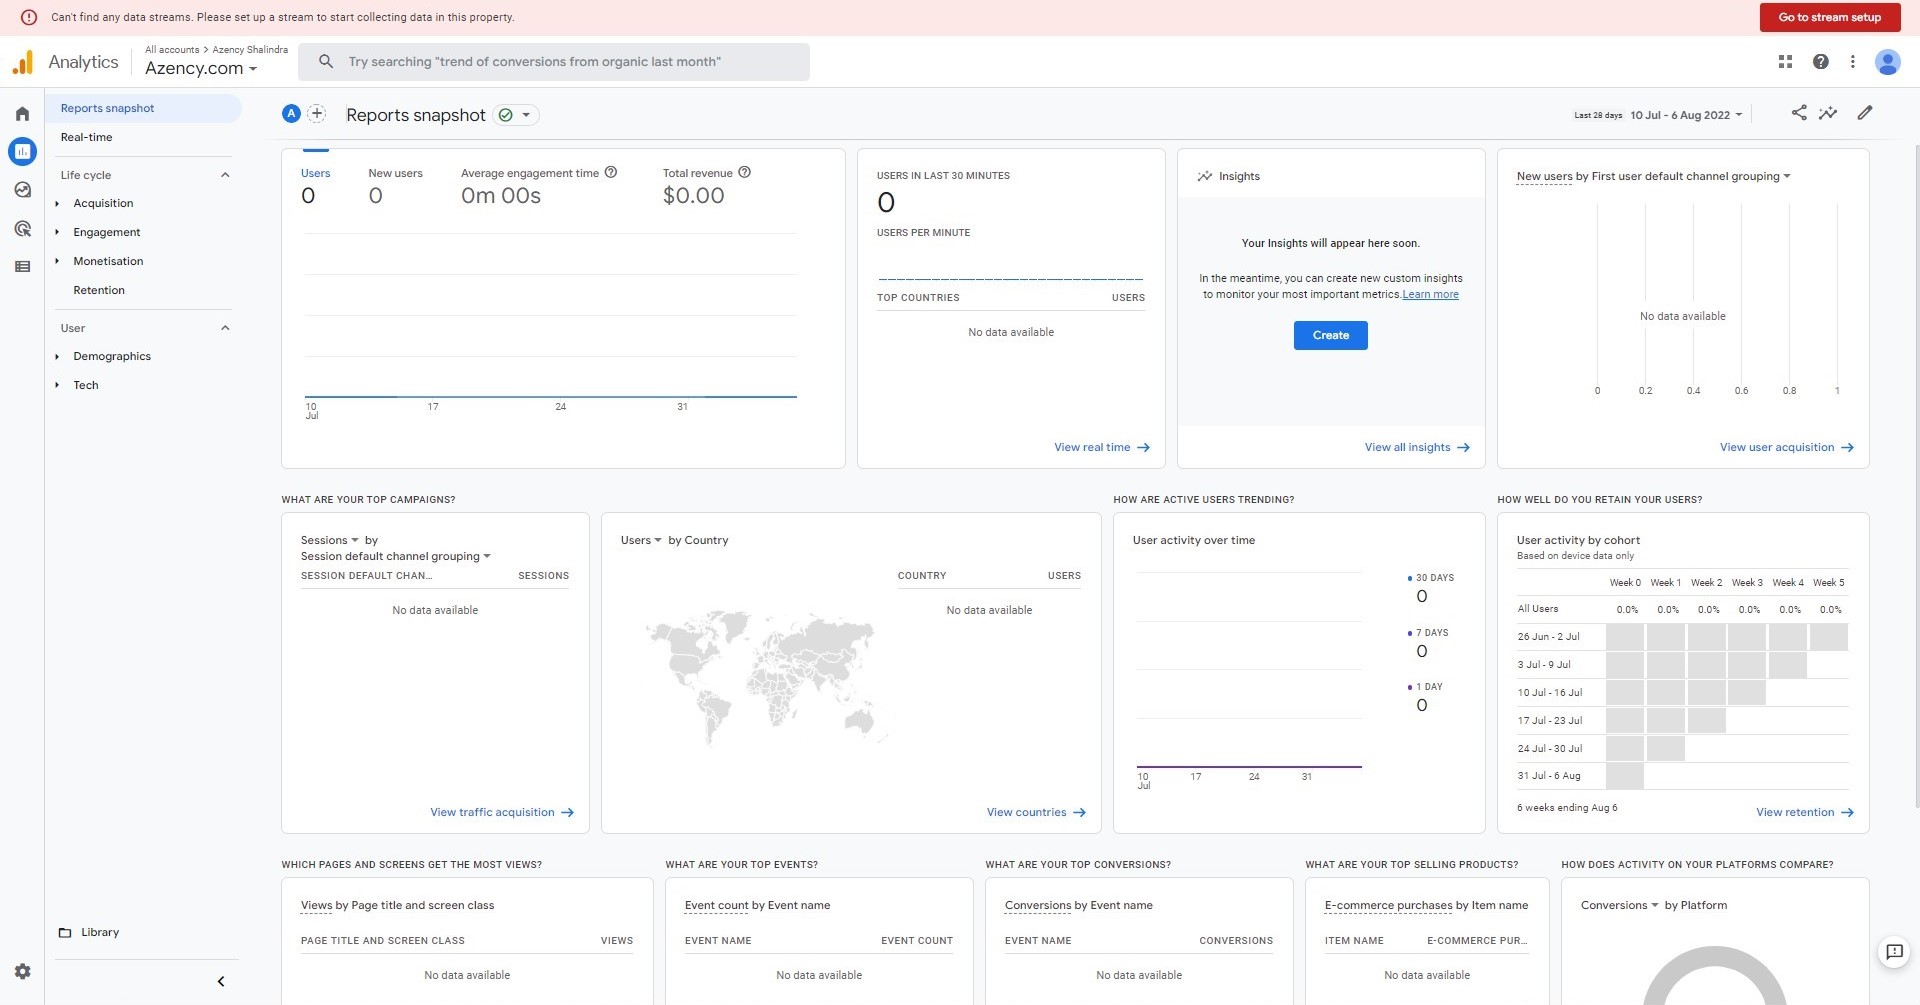Viewport: 1920px width, 1005px height.
Task: Add a comparison with the plus icon
Action: click(317, 114)
